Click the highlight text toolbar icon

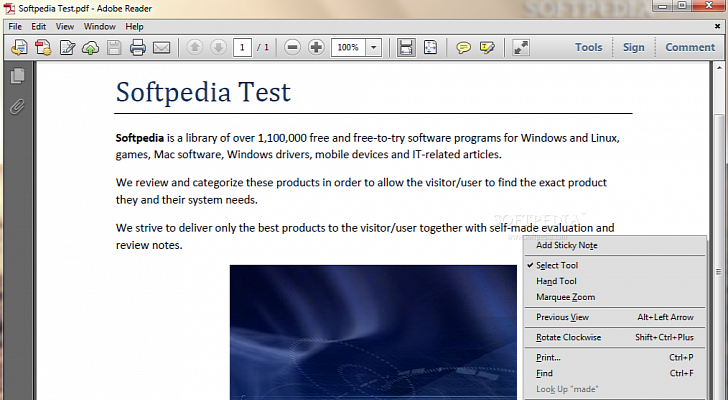488,47
